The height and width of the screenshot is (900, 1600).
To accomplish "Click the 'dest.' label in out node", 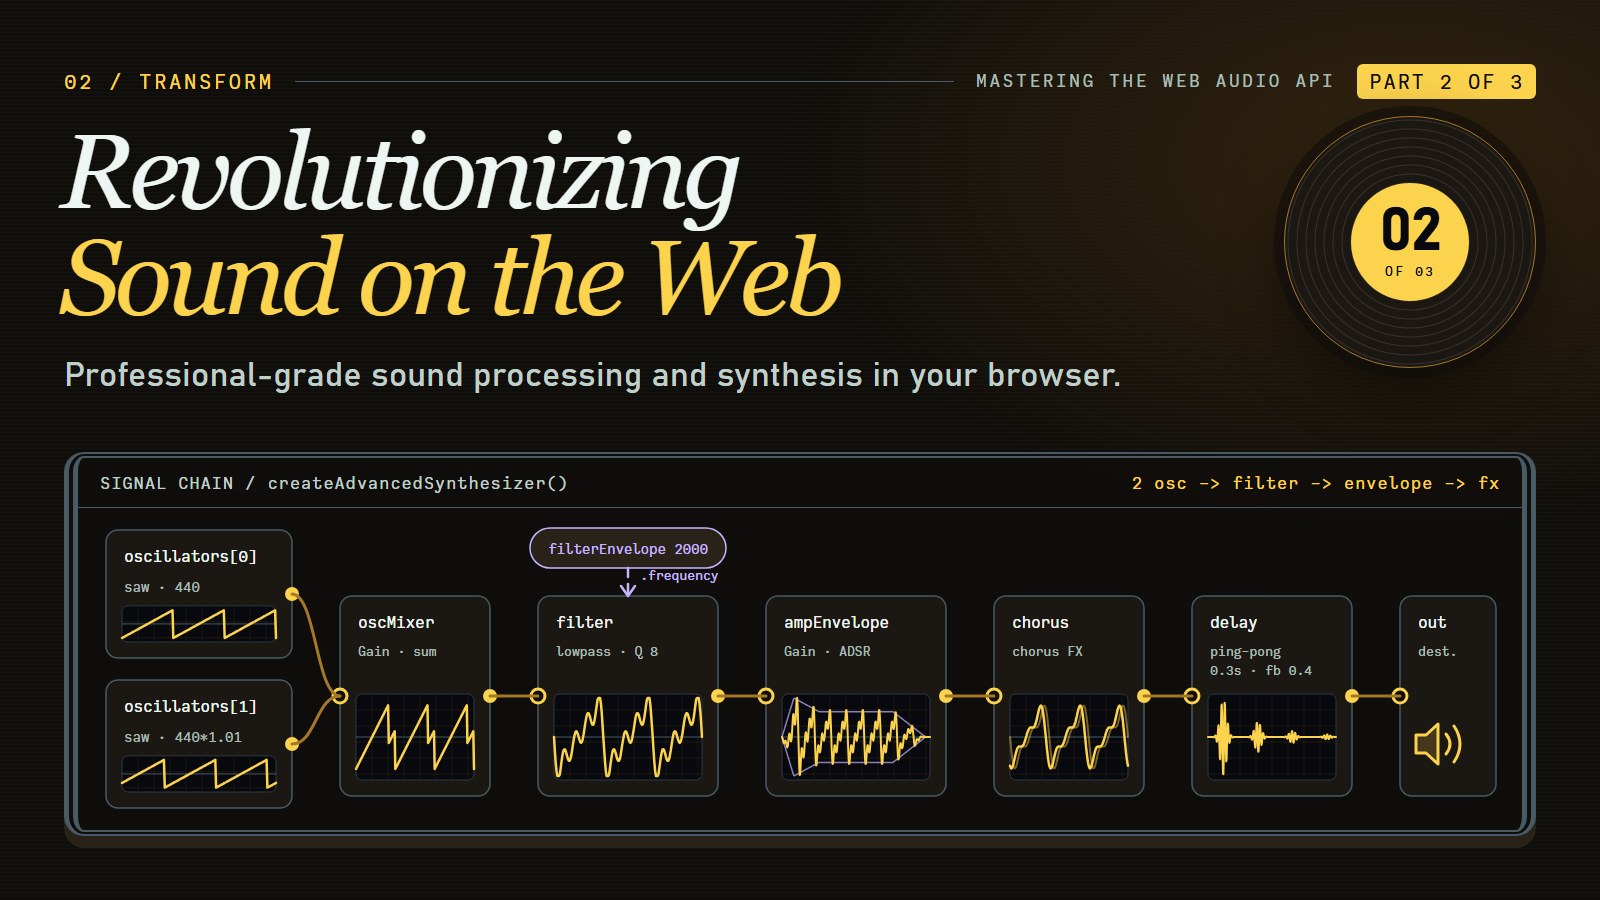I will pos(1437,651).
